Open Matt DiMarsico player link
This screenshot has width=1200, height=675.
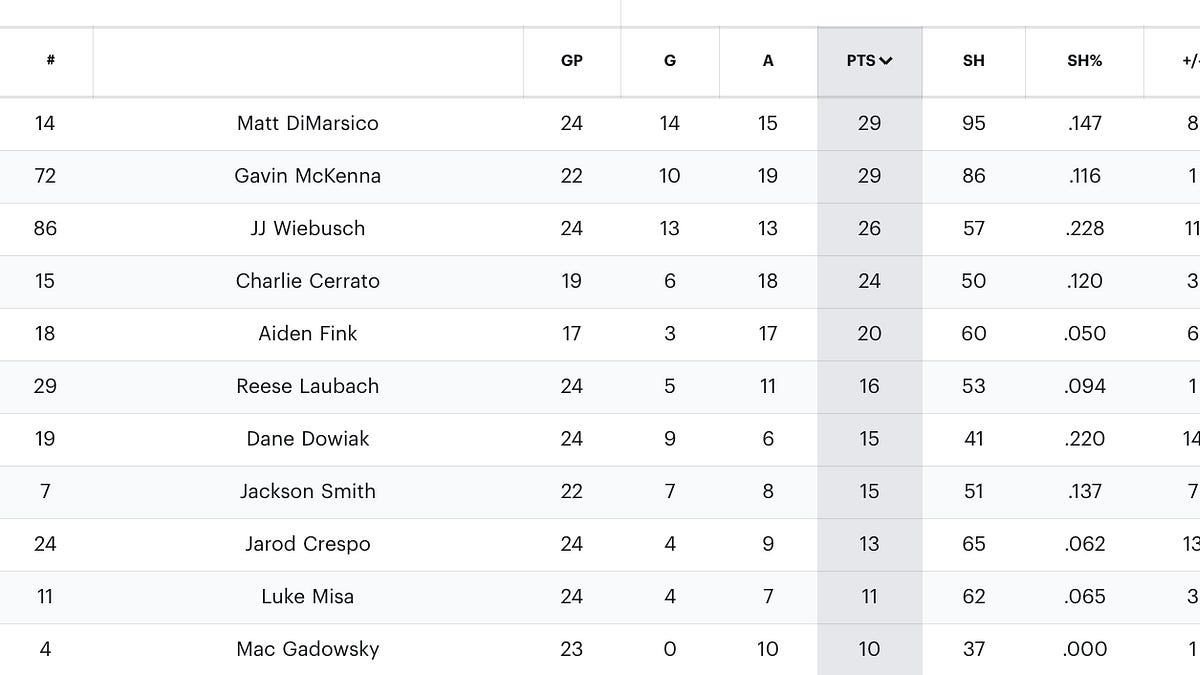point(308,123)
